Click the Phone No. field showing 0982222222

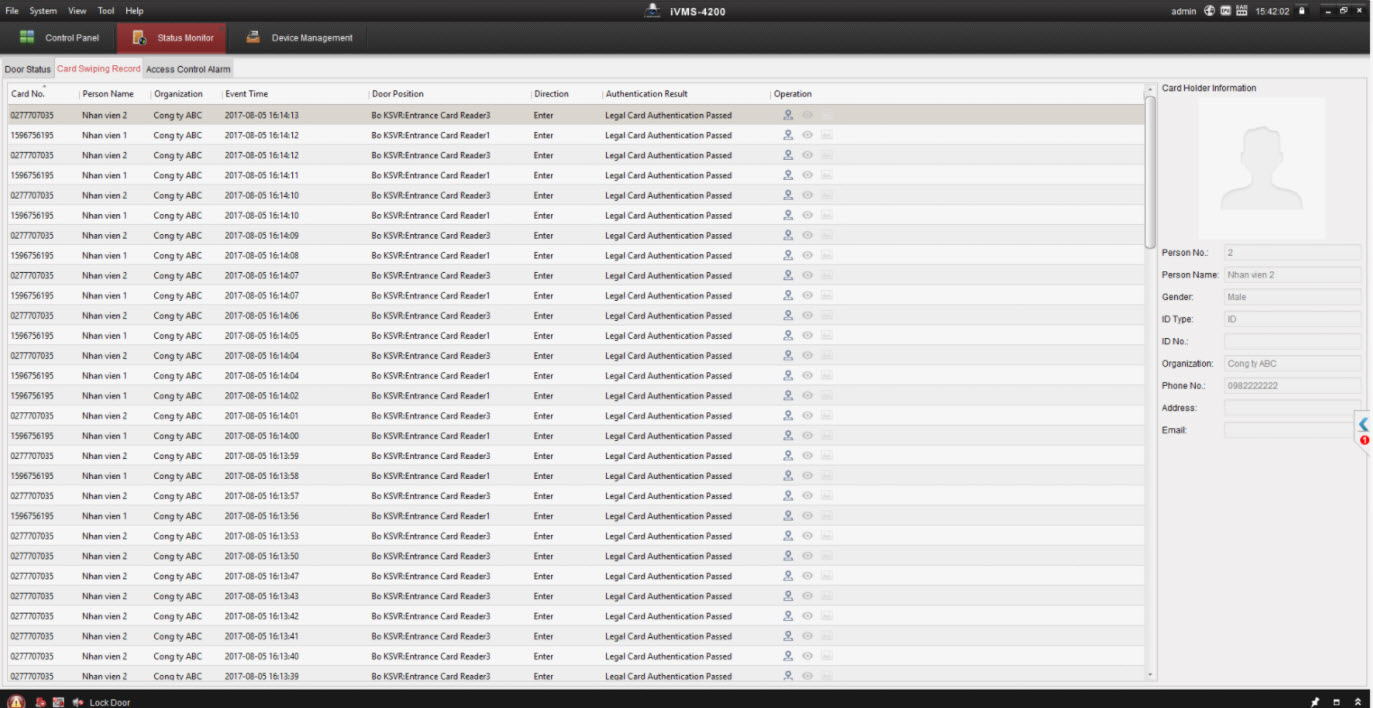coord(1291,386)
